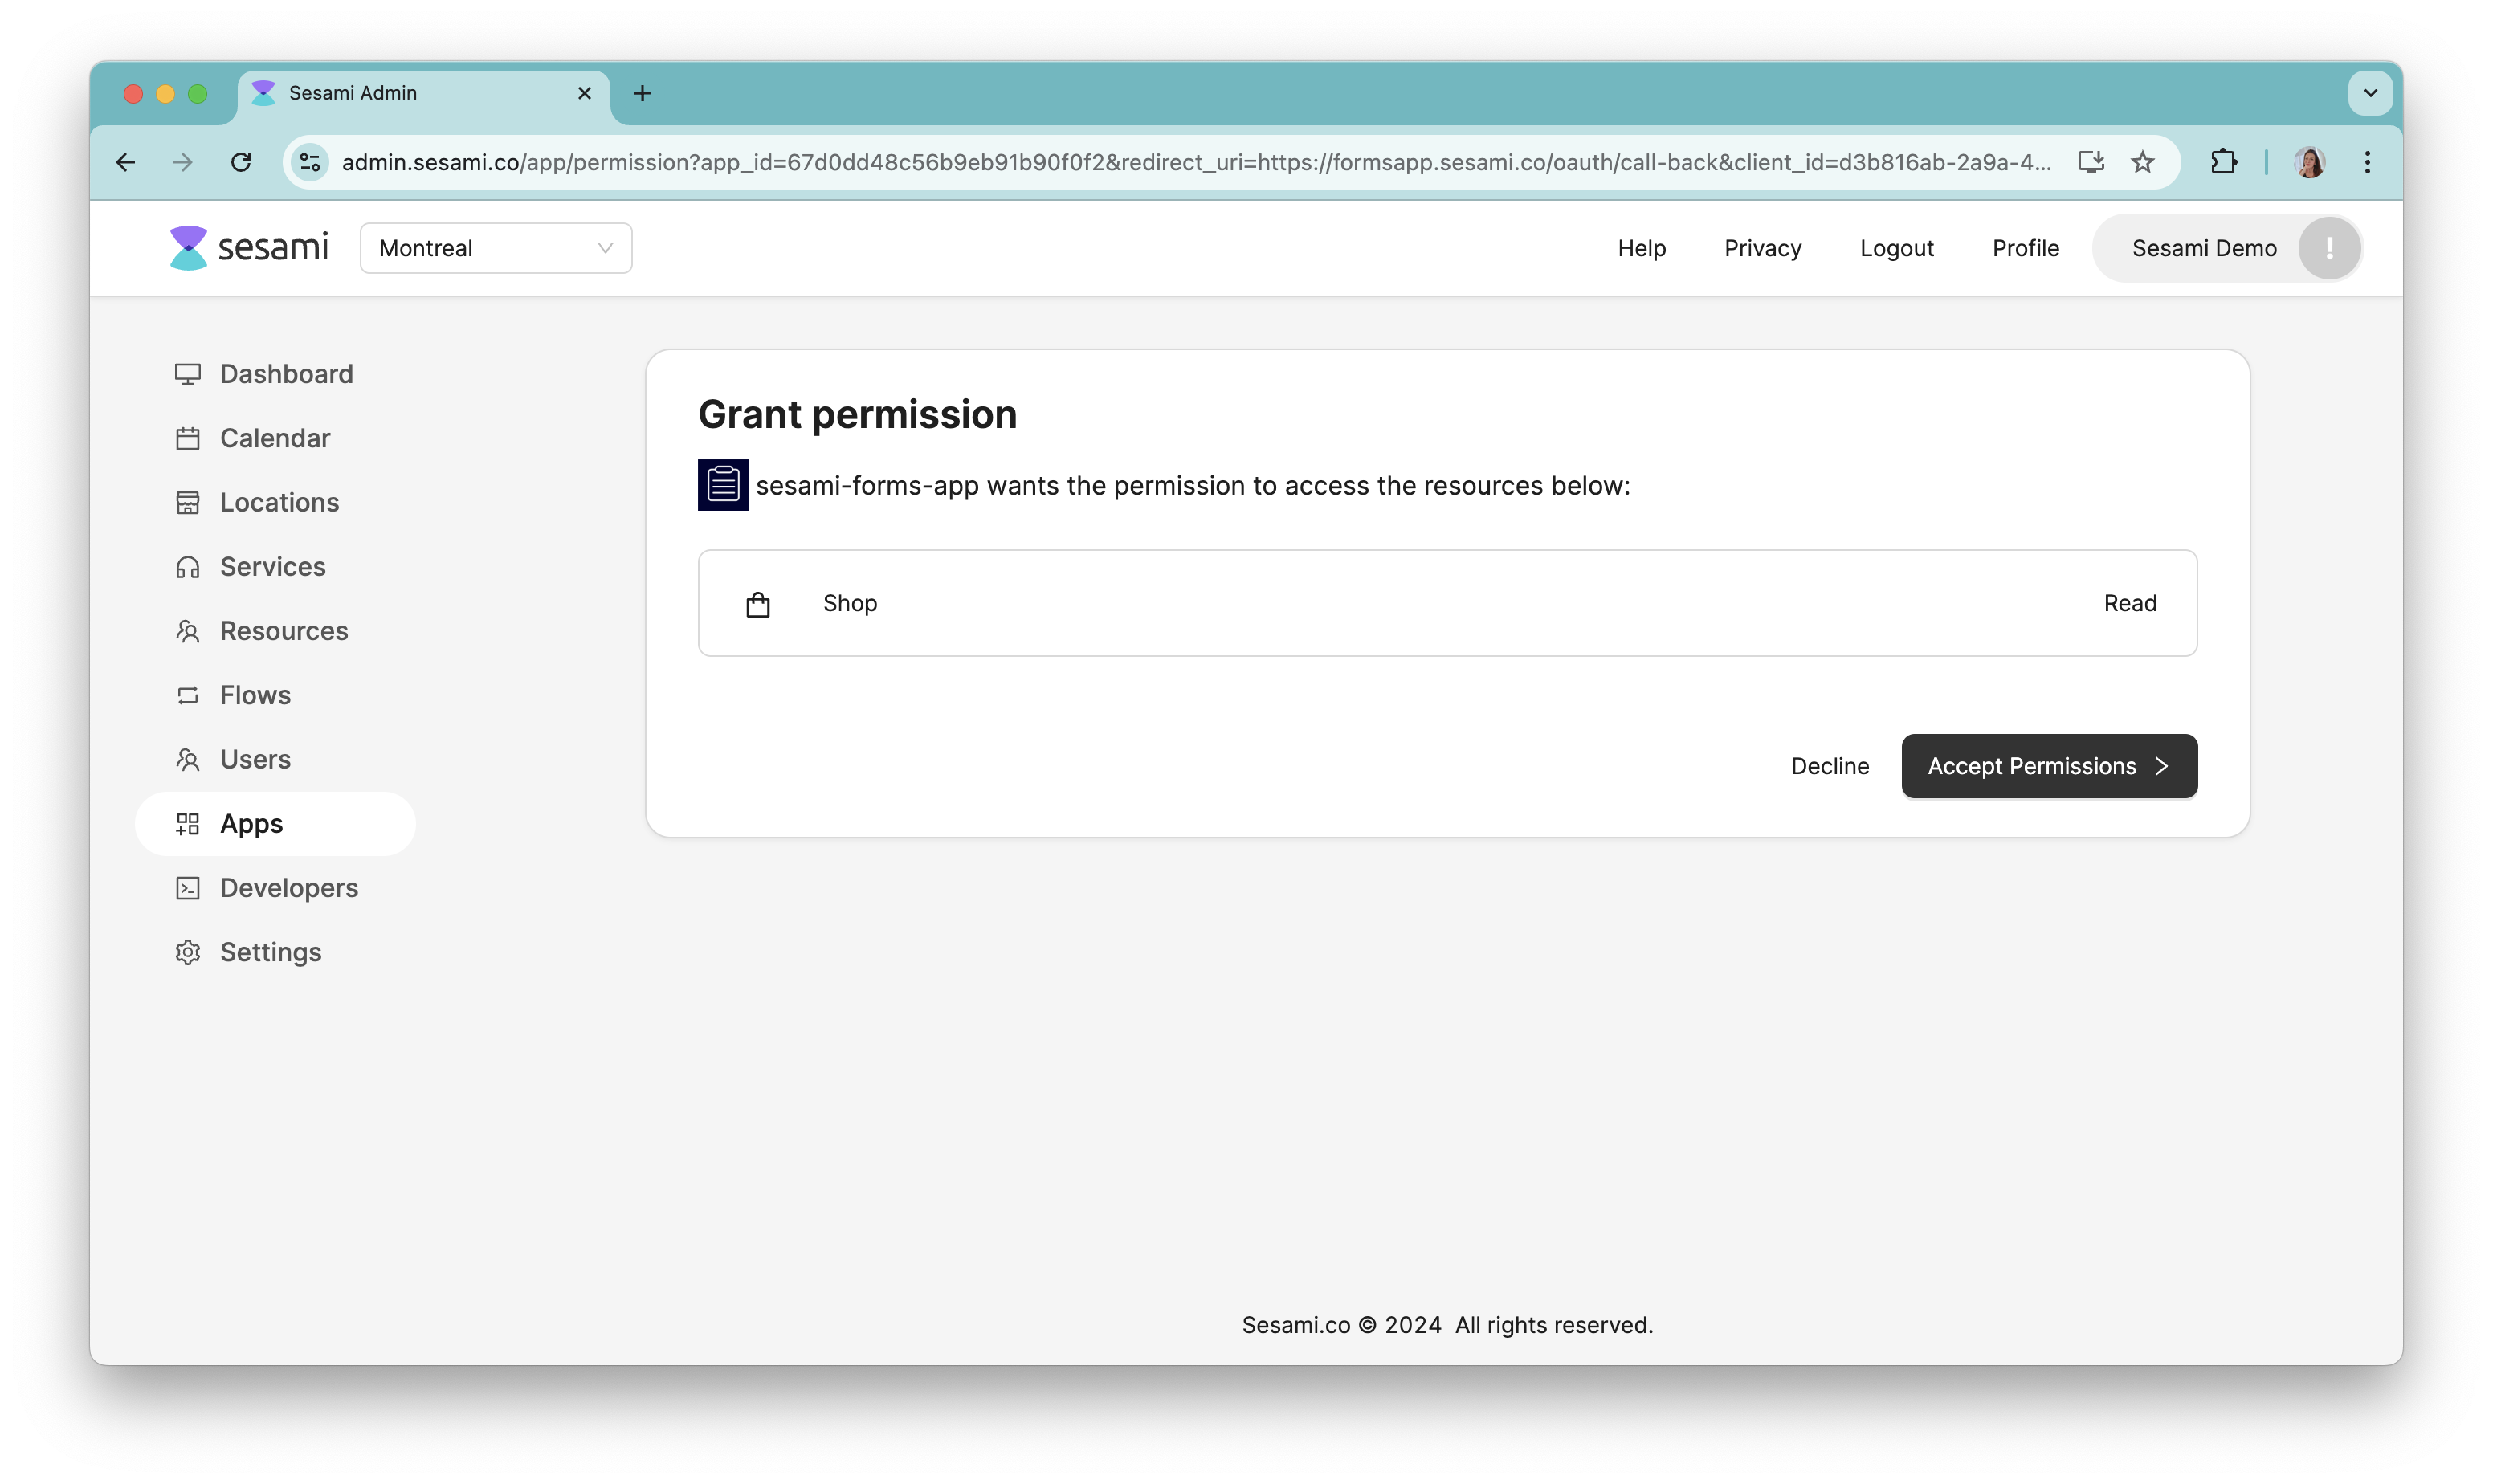Open site information icon in address bar
The image size is (2493, 1484).
pos(310,162)
